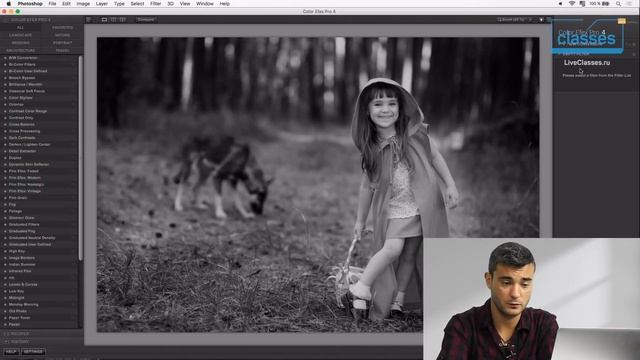The width and height of the screenshot is (640, 360).
Task: Switch to ARCHITECTURE filter category
Action: click(20, 51)
